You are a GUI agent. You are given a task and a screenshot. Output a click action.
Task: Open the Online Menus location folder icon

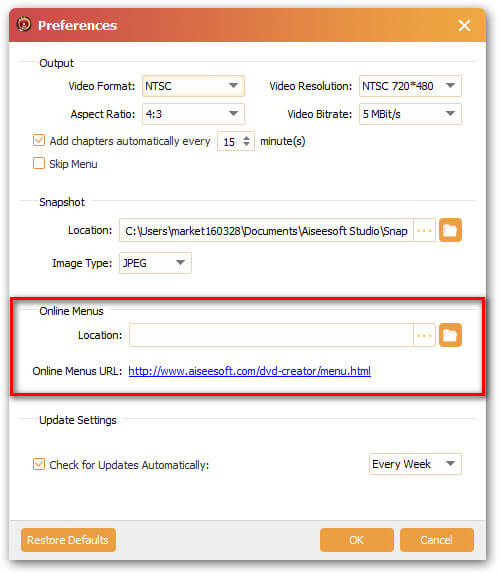[450, 335]
